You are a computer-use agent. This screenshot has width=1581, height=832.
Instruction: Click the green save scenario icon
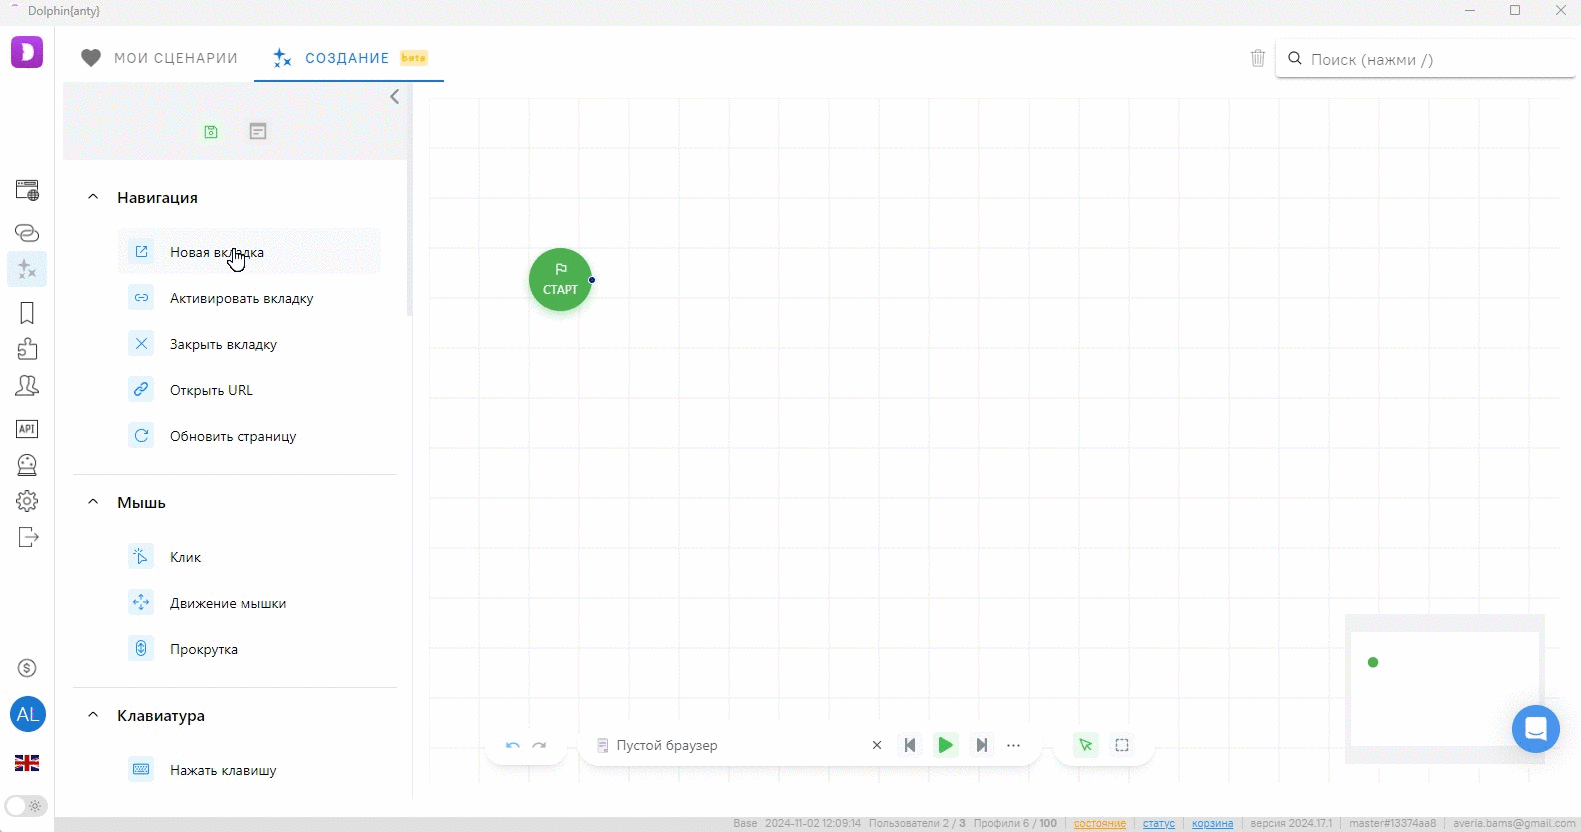[211, 132]
